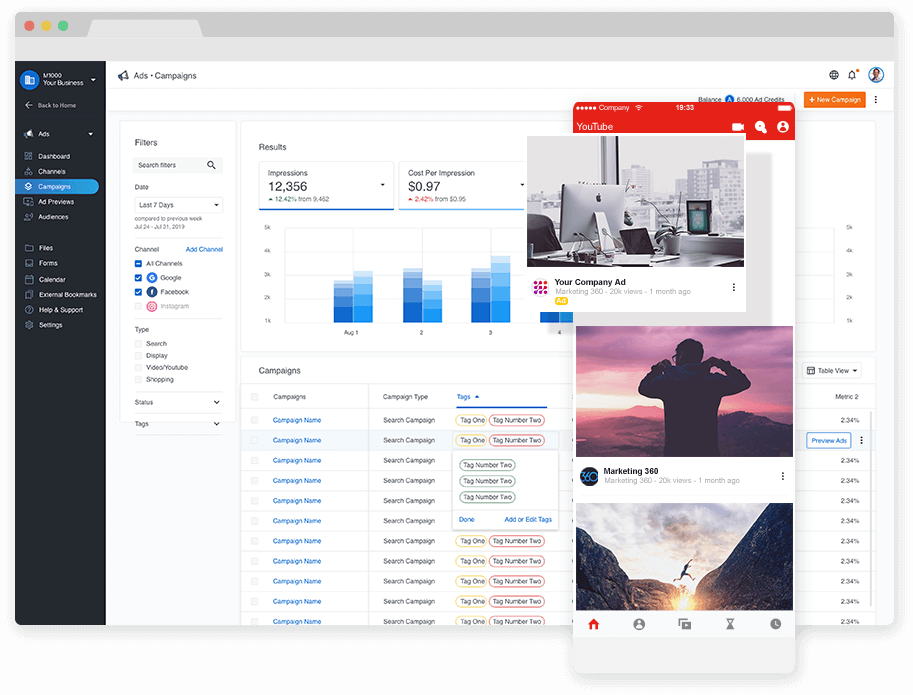Image resolution: width=913 pixels, height=695 pixels.
Task: Select Campaigns in the sidebar
Action: pyautogui.click(x=57, y=186)
